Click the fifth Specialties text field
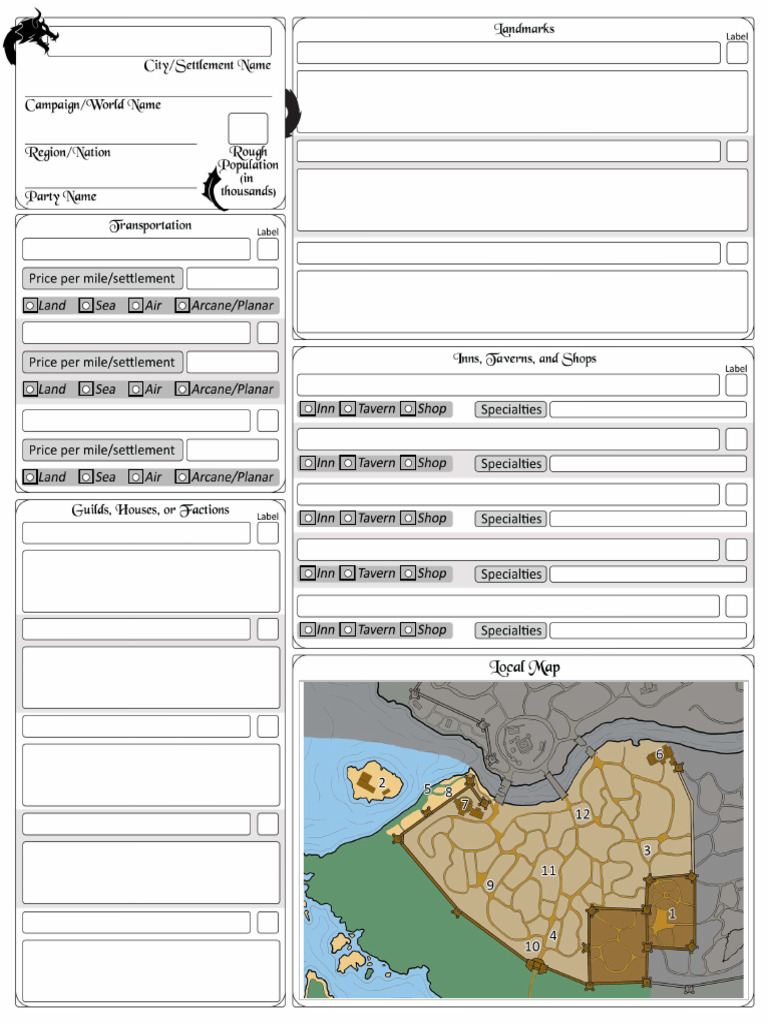Image resolution: width=768 pixels, height=1024 pixels. click(648, 631)
